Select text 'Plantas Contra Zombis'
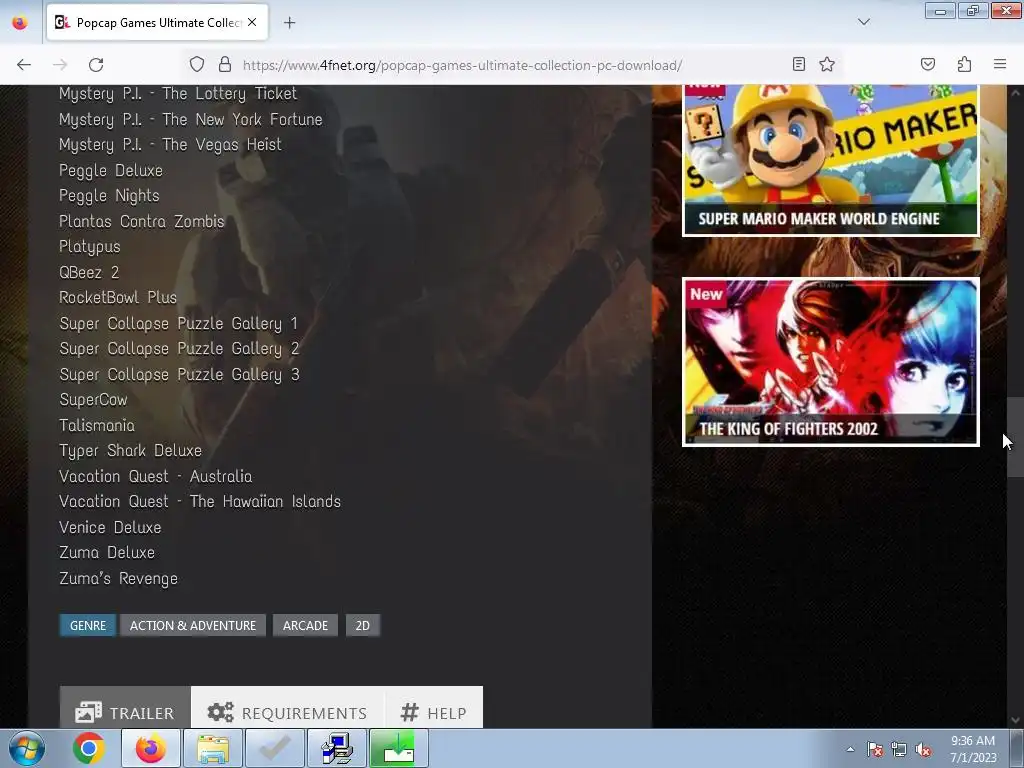 (142, 221)
